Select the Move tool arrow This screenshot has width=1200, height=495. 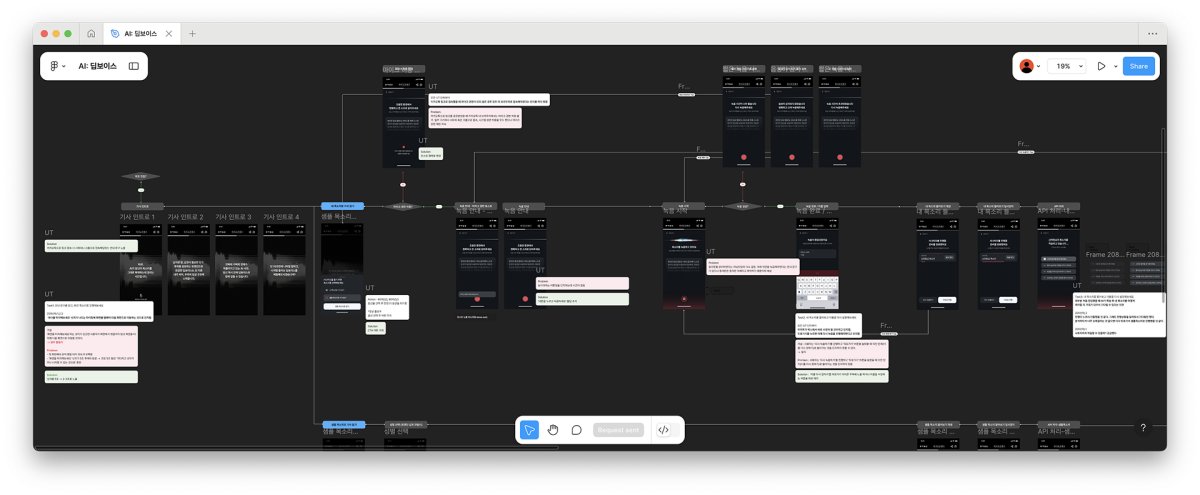[530, 430]
